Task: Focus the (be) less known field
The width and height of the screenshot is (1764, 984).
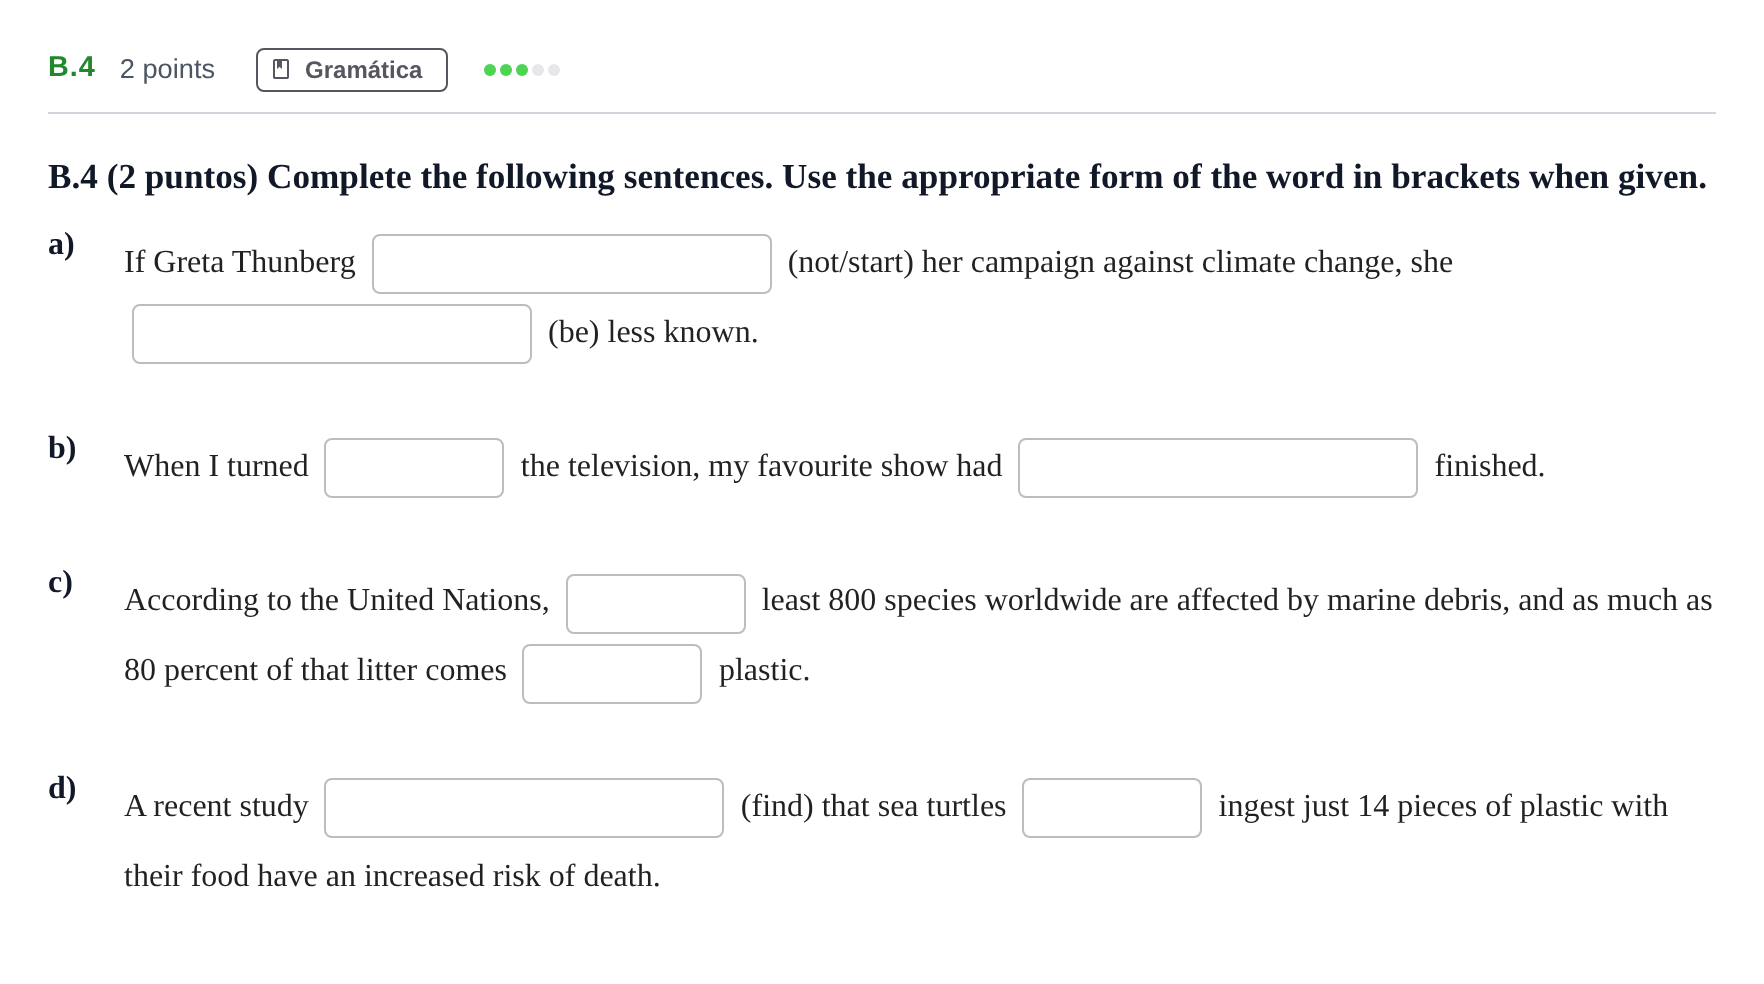Action: click(332, 334)
